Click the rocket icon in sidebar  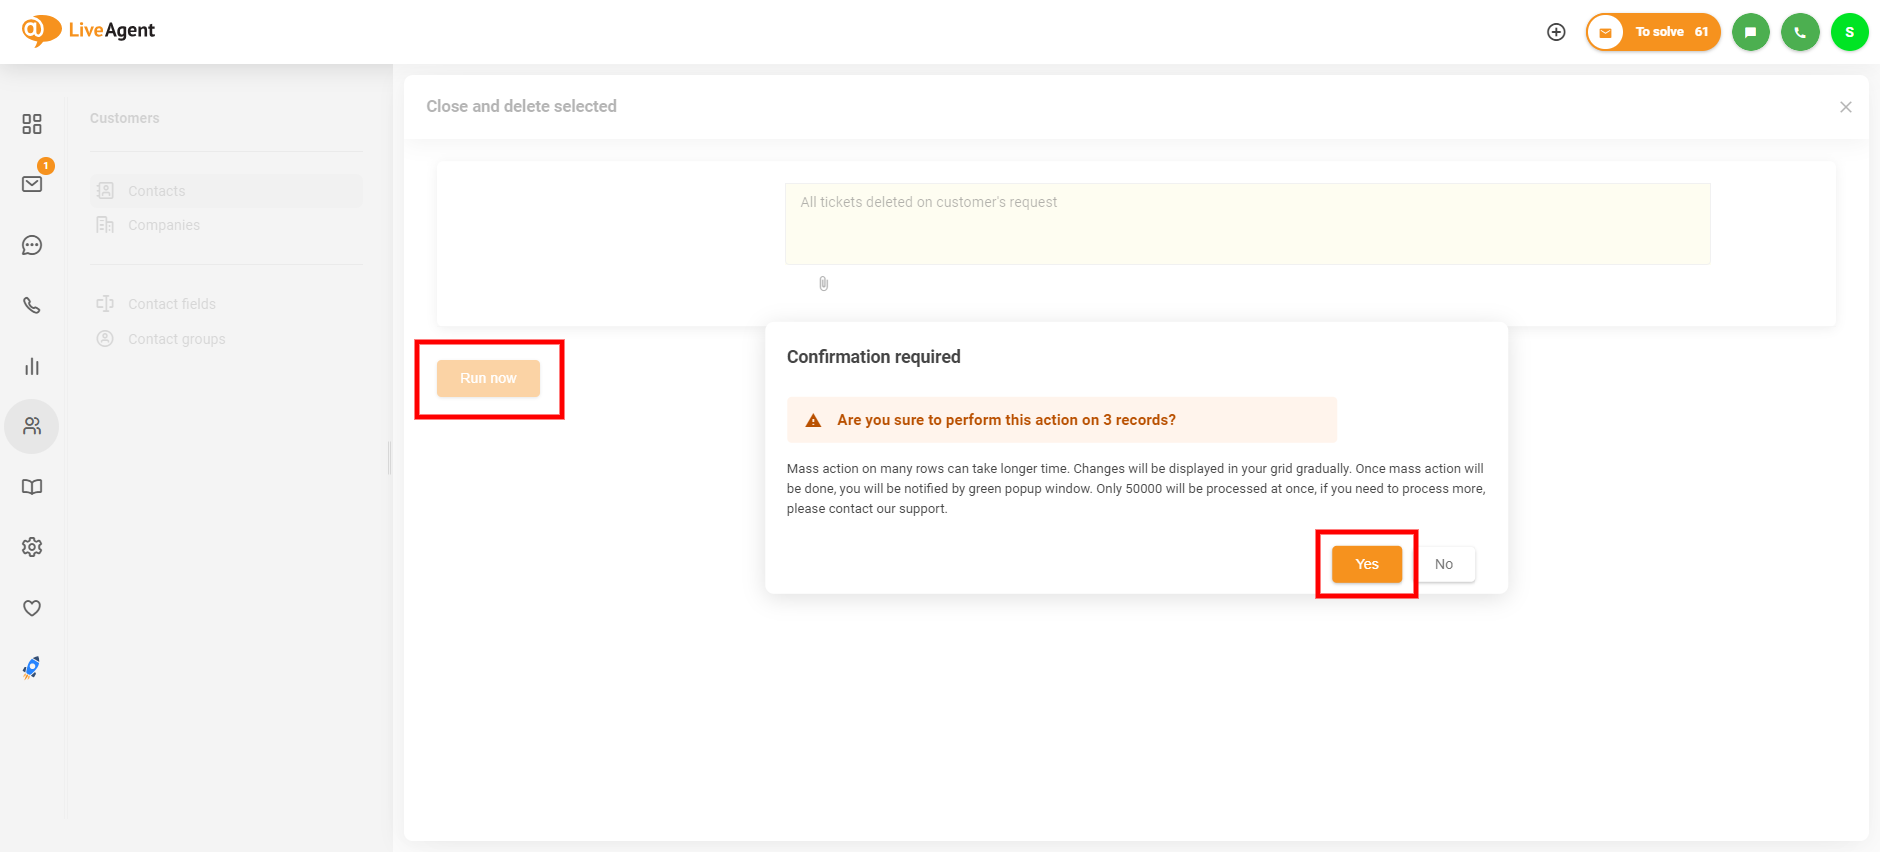pos(32,668)
